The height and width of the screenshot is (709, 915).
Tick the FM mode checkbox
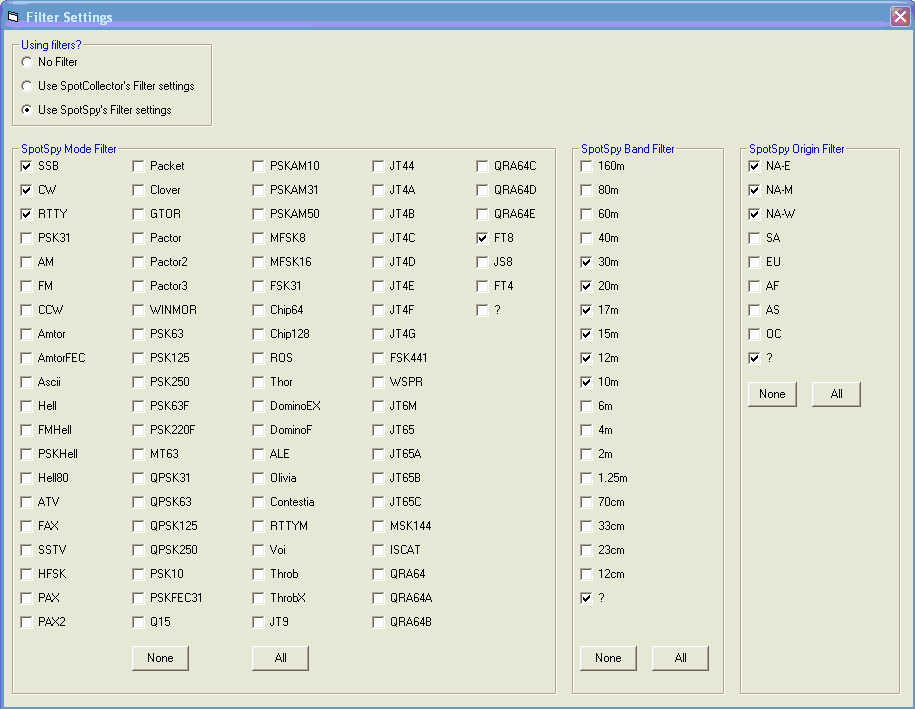(x=26, y=286)
